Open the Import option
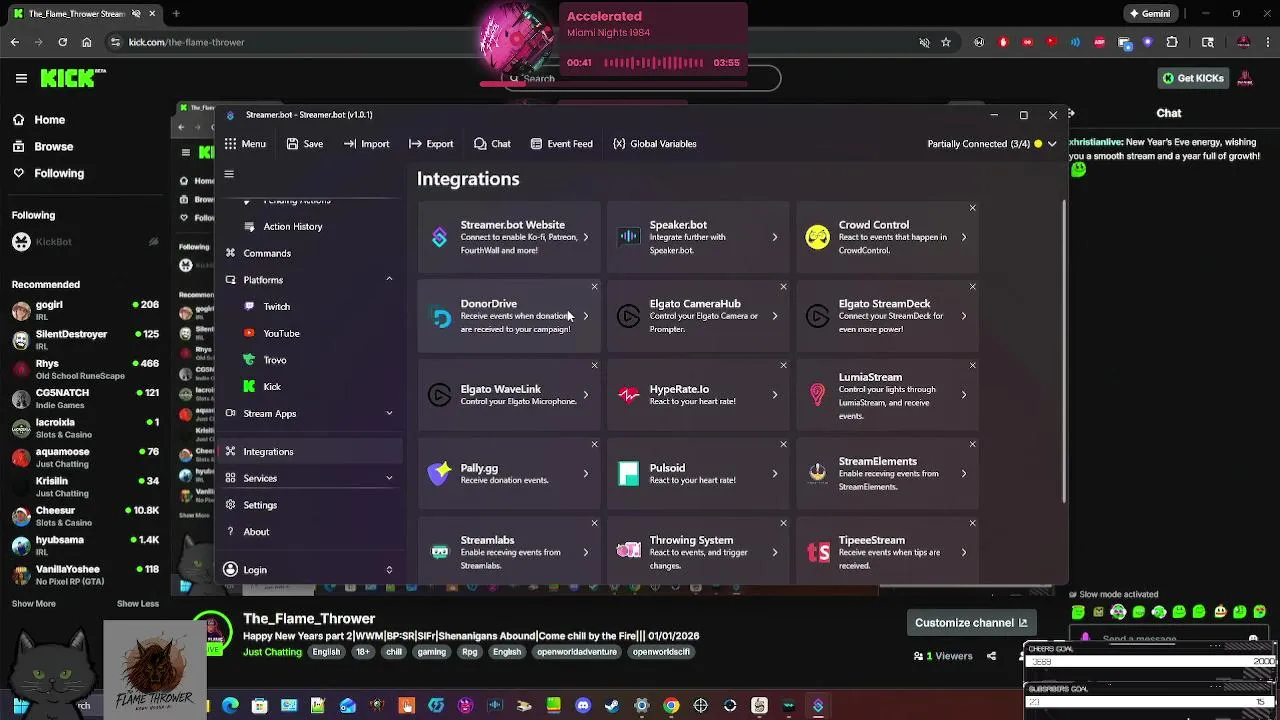Screen dimensions: 1280x720 [366, 144]
